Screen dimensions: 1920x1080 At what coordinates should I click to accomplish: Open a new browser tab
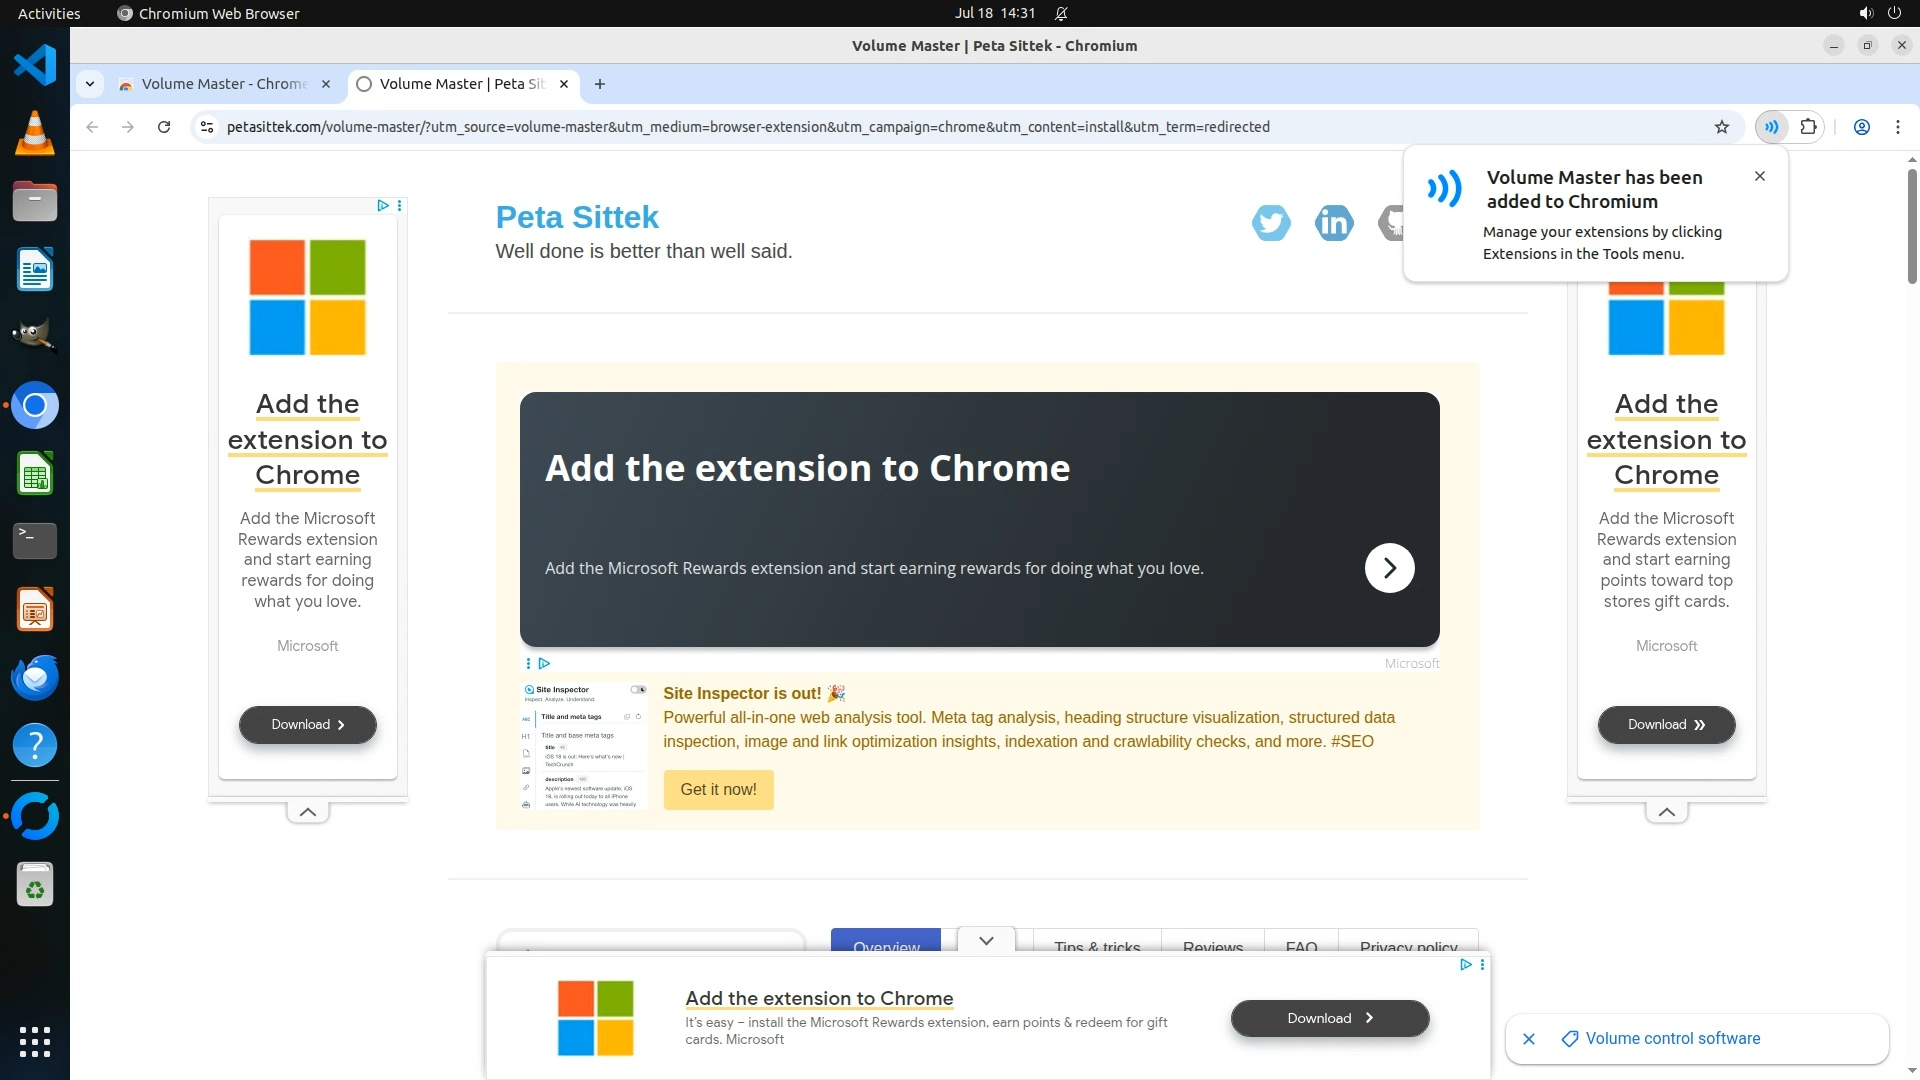pos(600,84)
